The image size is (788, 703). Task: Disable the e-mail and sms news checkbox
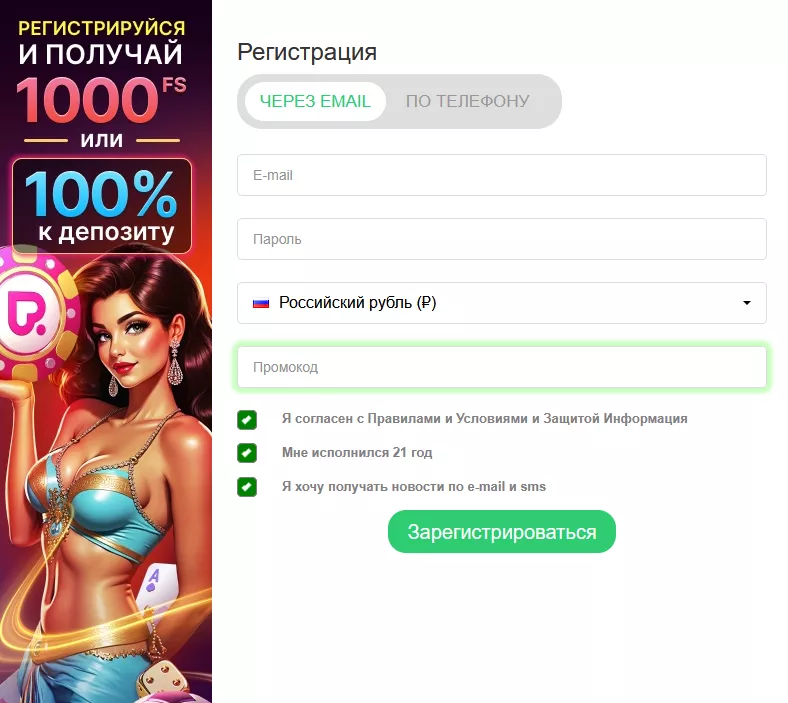[247, 486]
